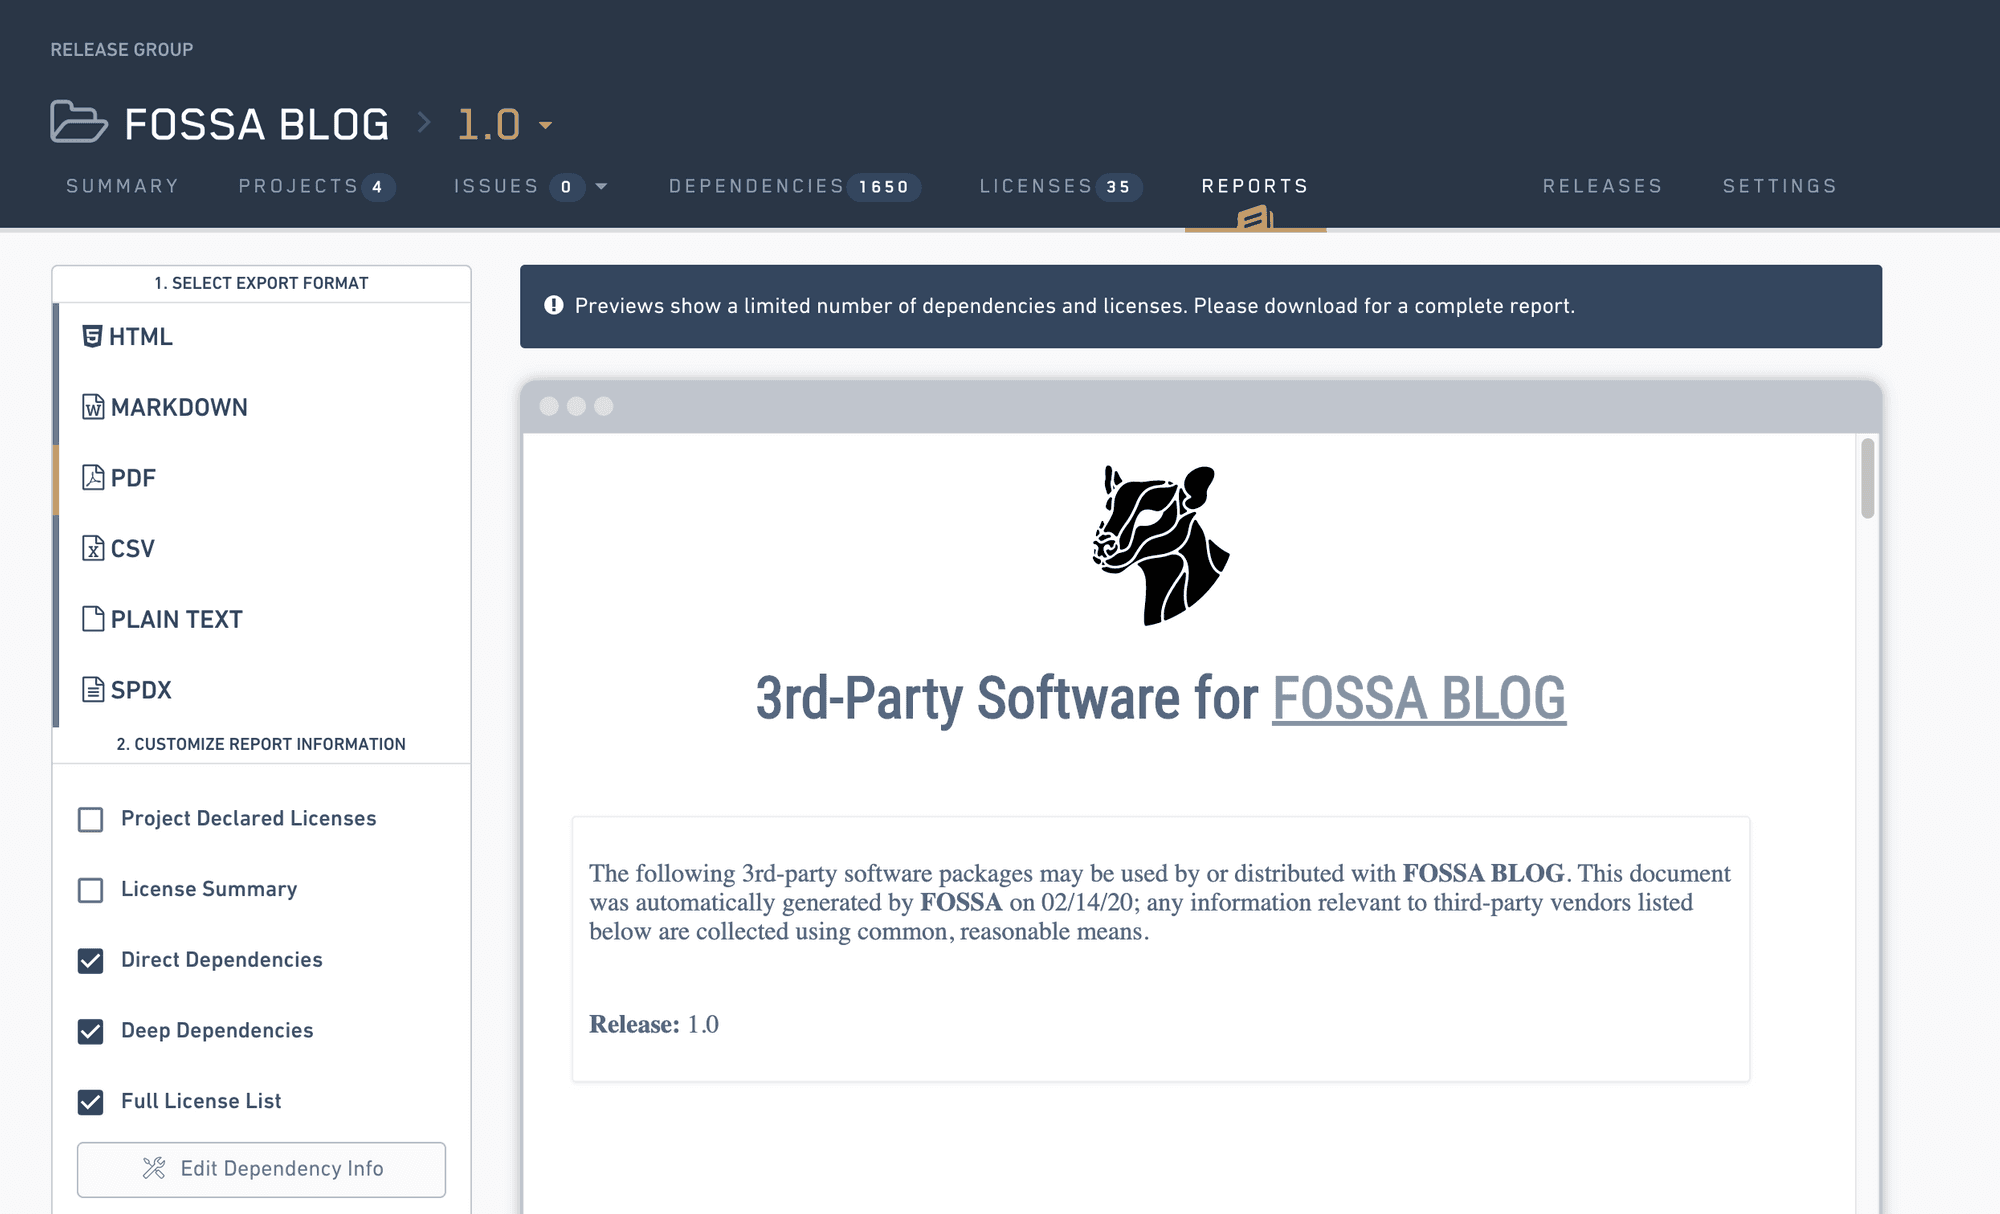
Task: Enable Project Declared Licenses checkbox
Action: click(x=91, y=819)
